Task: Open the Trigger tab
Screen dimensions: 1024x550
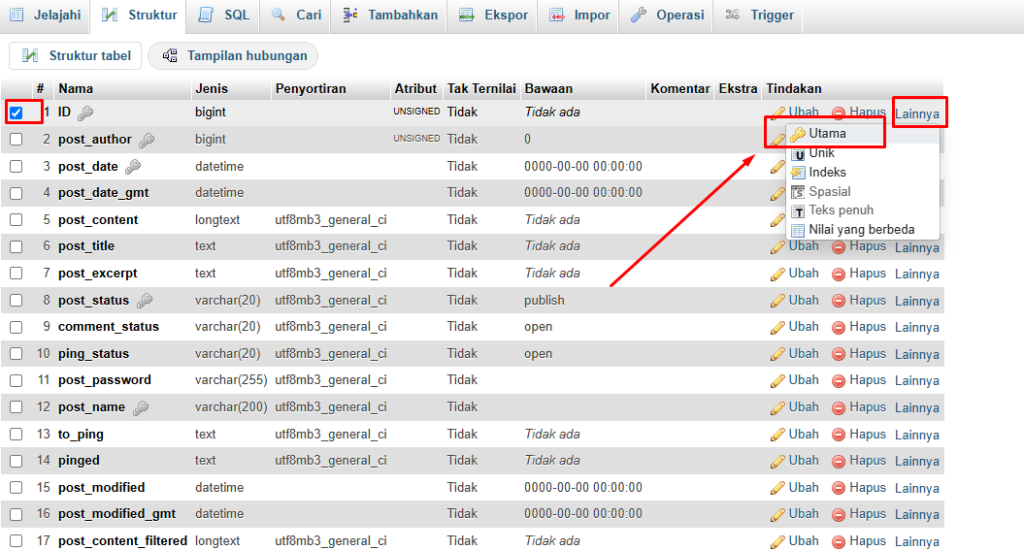Action: click(x=759, y=15)
